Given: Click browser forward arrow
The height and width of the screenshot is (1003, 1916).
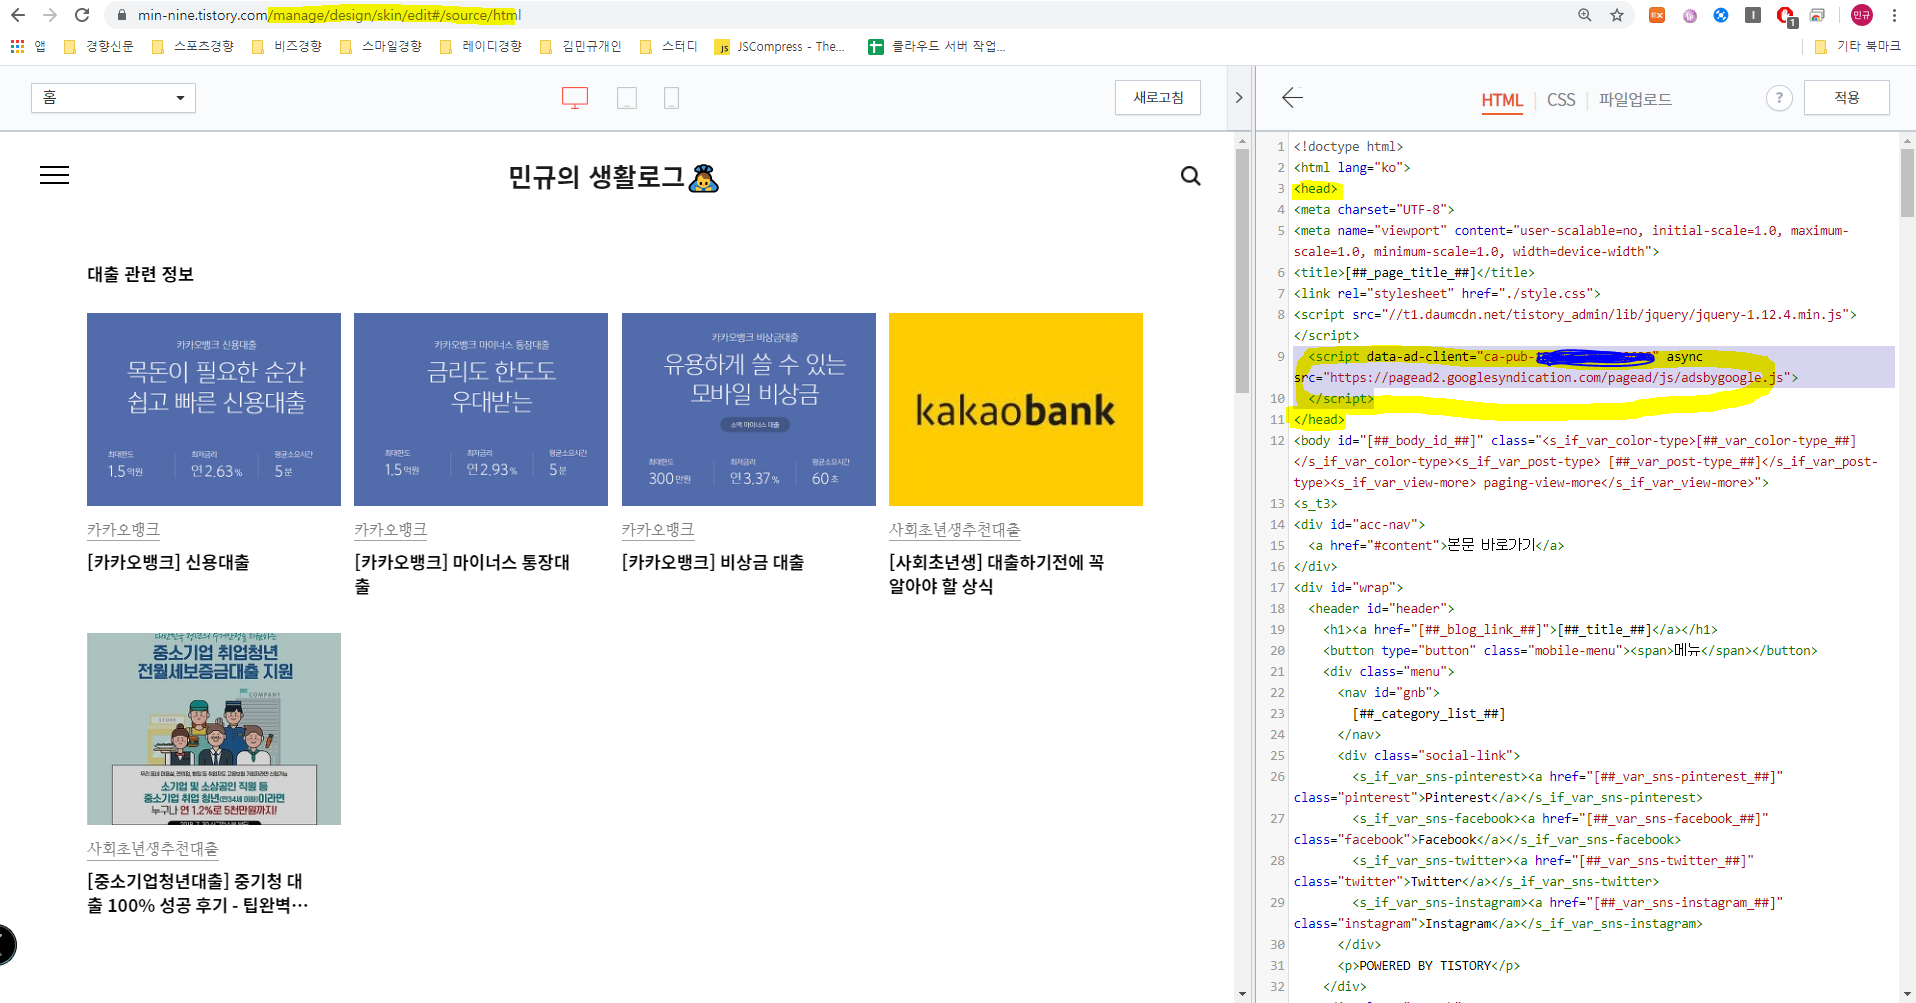Looking at the screenshot, I should (50, 15).
